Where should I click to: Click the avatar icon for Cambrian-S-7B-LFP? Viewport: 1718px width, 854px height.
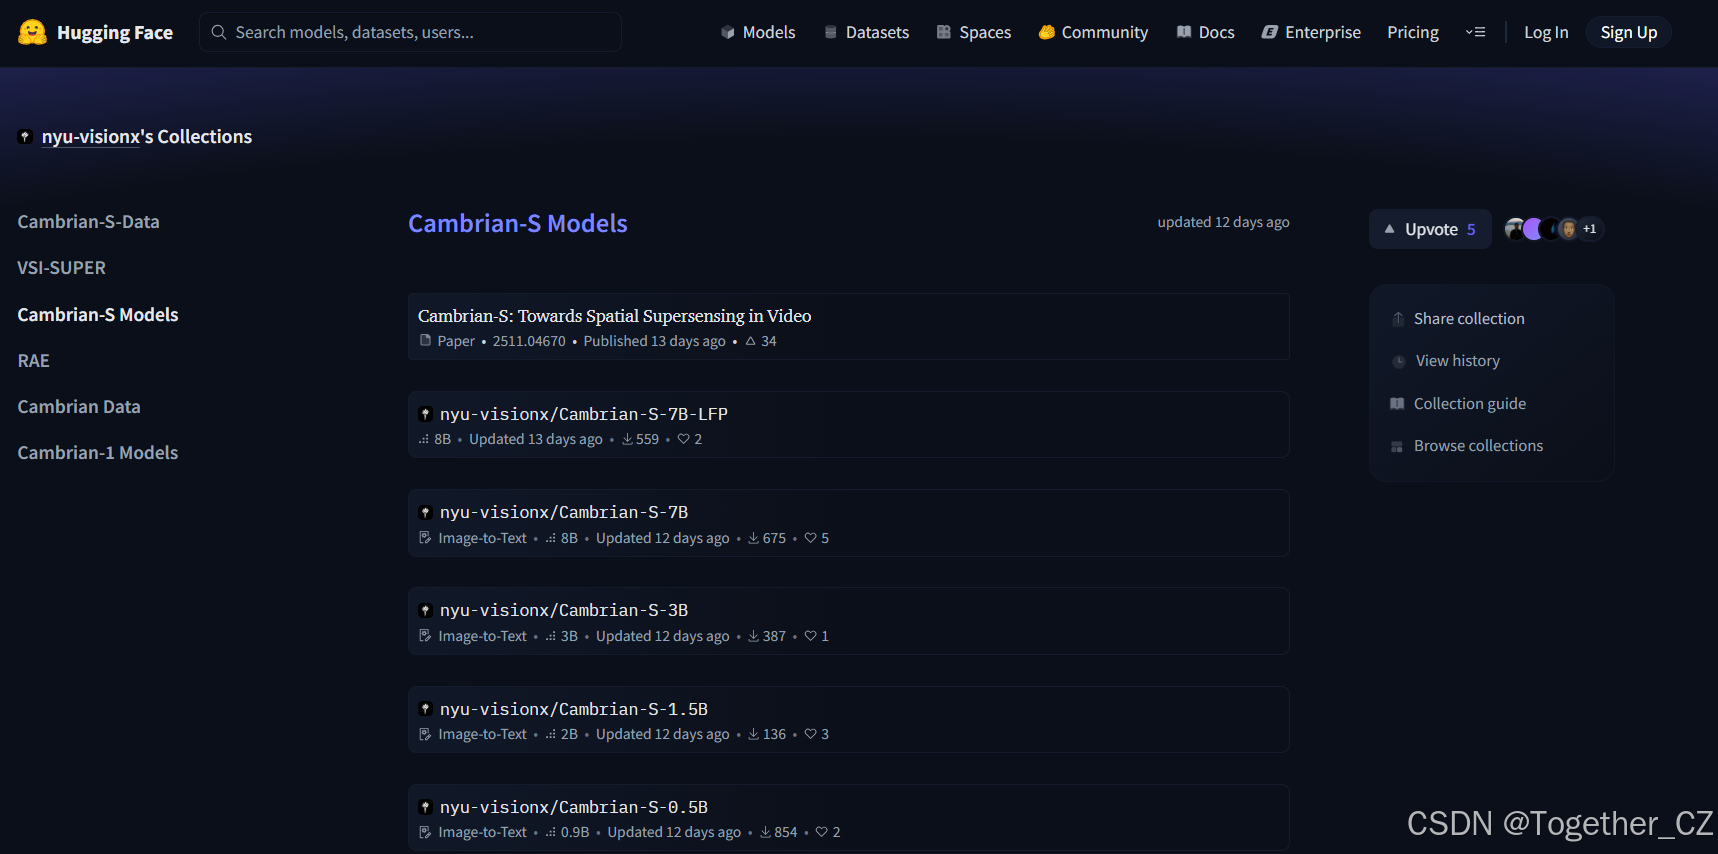(x=426, y=414)
